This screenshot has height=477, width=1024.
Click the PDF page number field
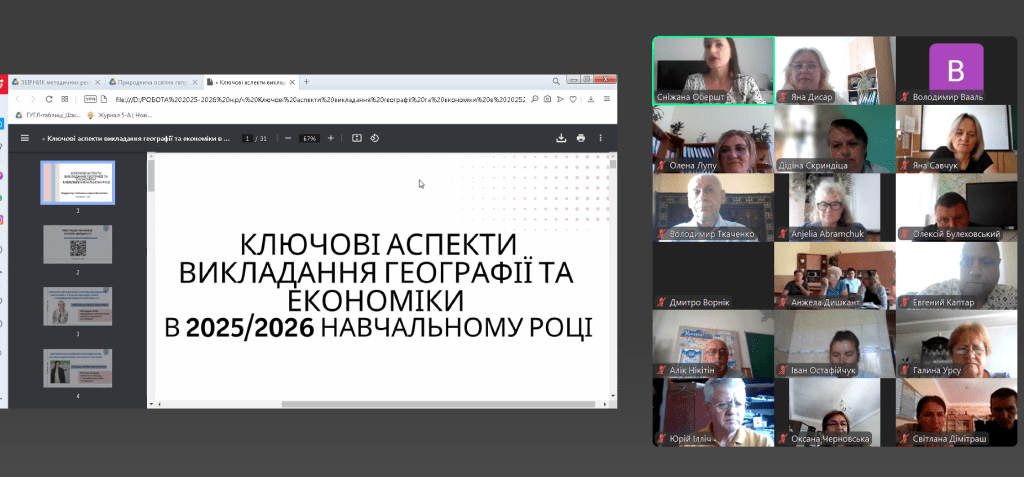[247, 138]
